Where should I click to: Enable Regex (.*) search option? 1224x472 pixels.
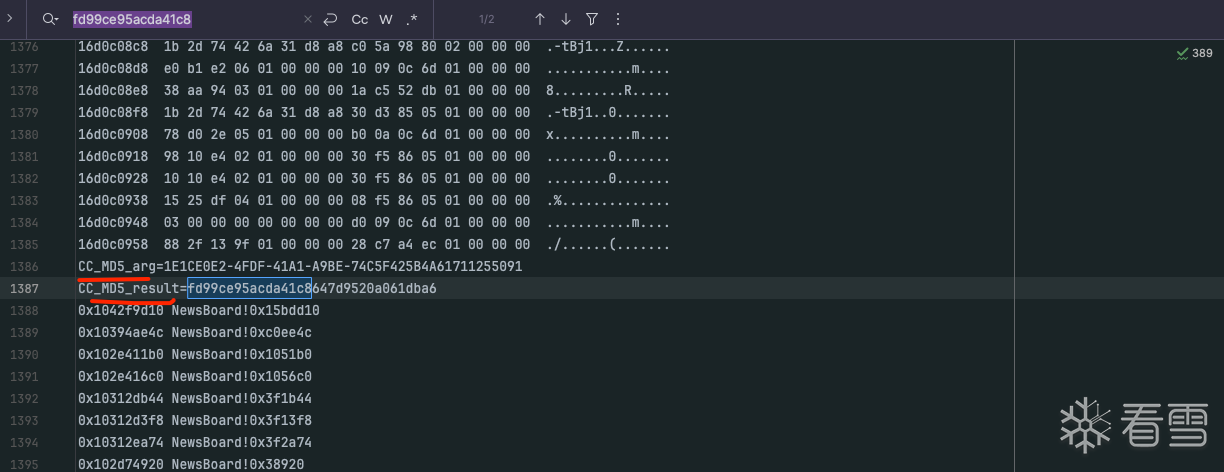412,19
